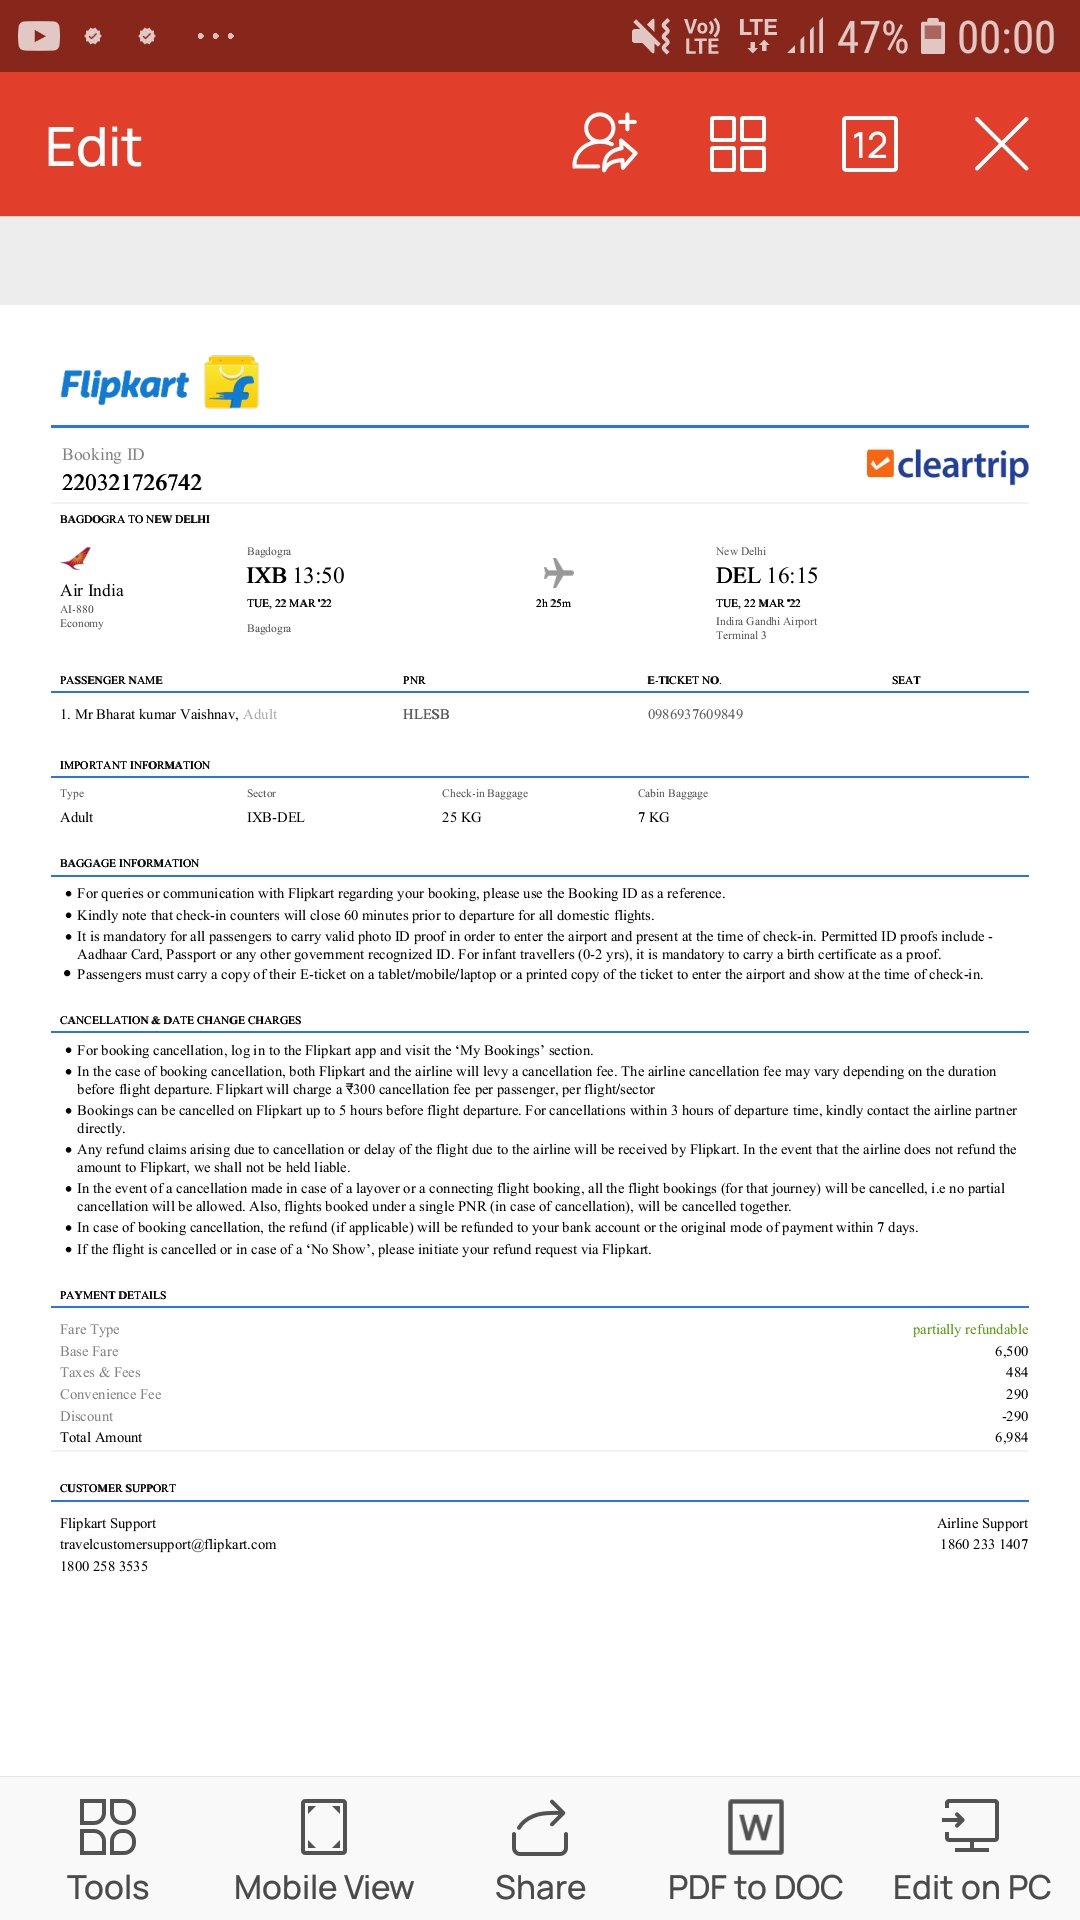The image size is (1080, 1920).
Task: Switch to Mobile View
Action: pyautogui.click(x=323, y=1850)
